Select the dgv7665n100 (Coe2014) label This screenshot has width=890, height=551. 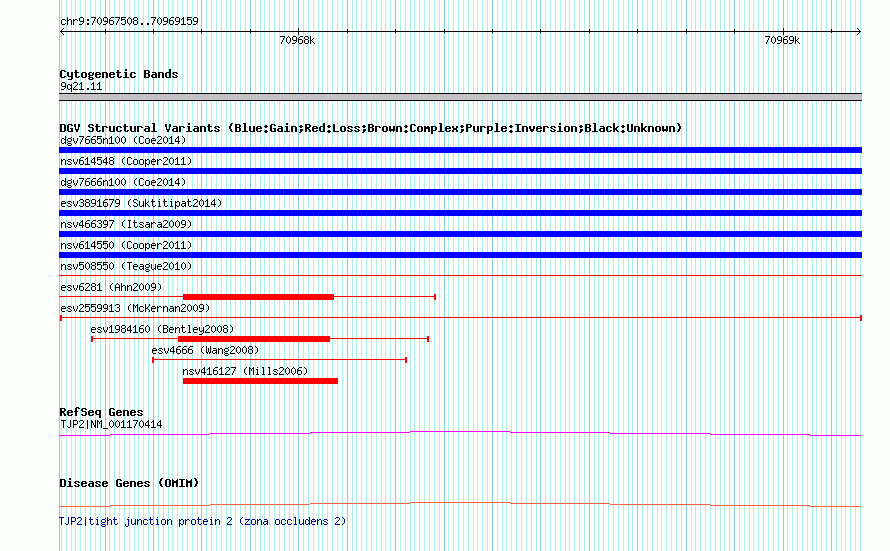point(123,140)
